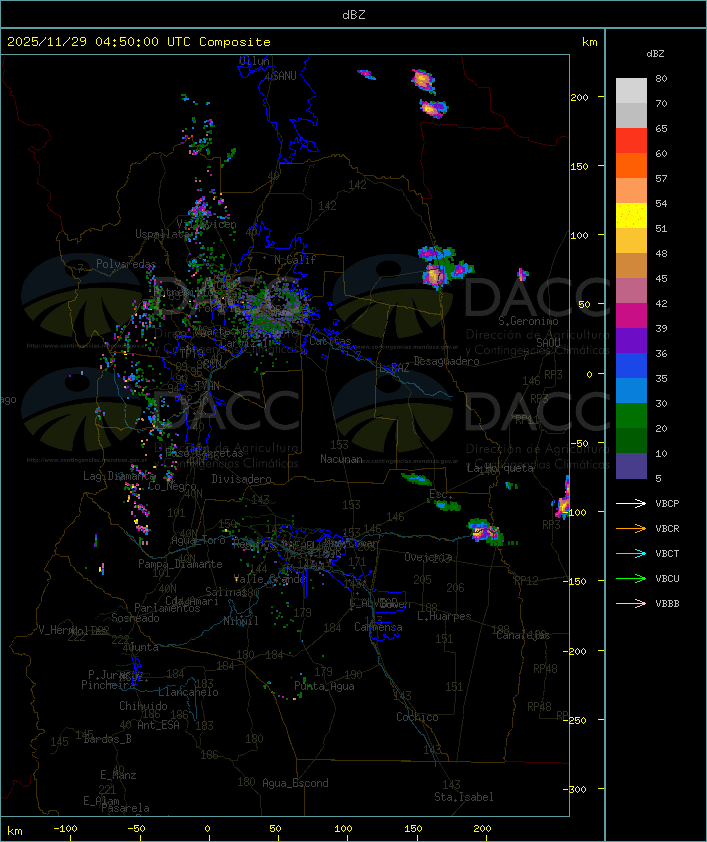Image resolution: width=707 pixels, height=842 pixels.
Task: Click the dark green 10-20 dBZ swatch
Action: pyautogui.click(x=631, y=440)
